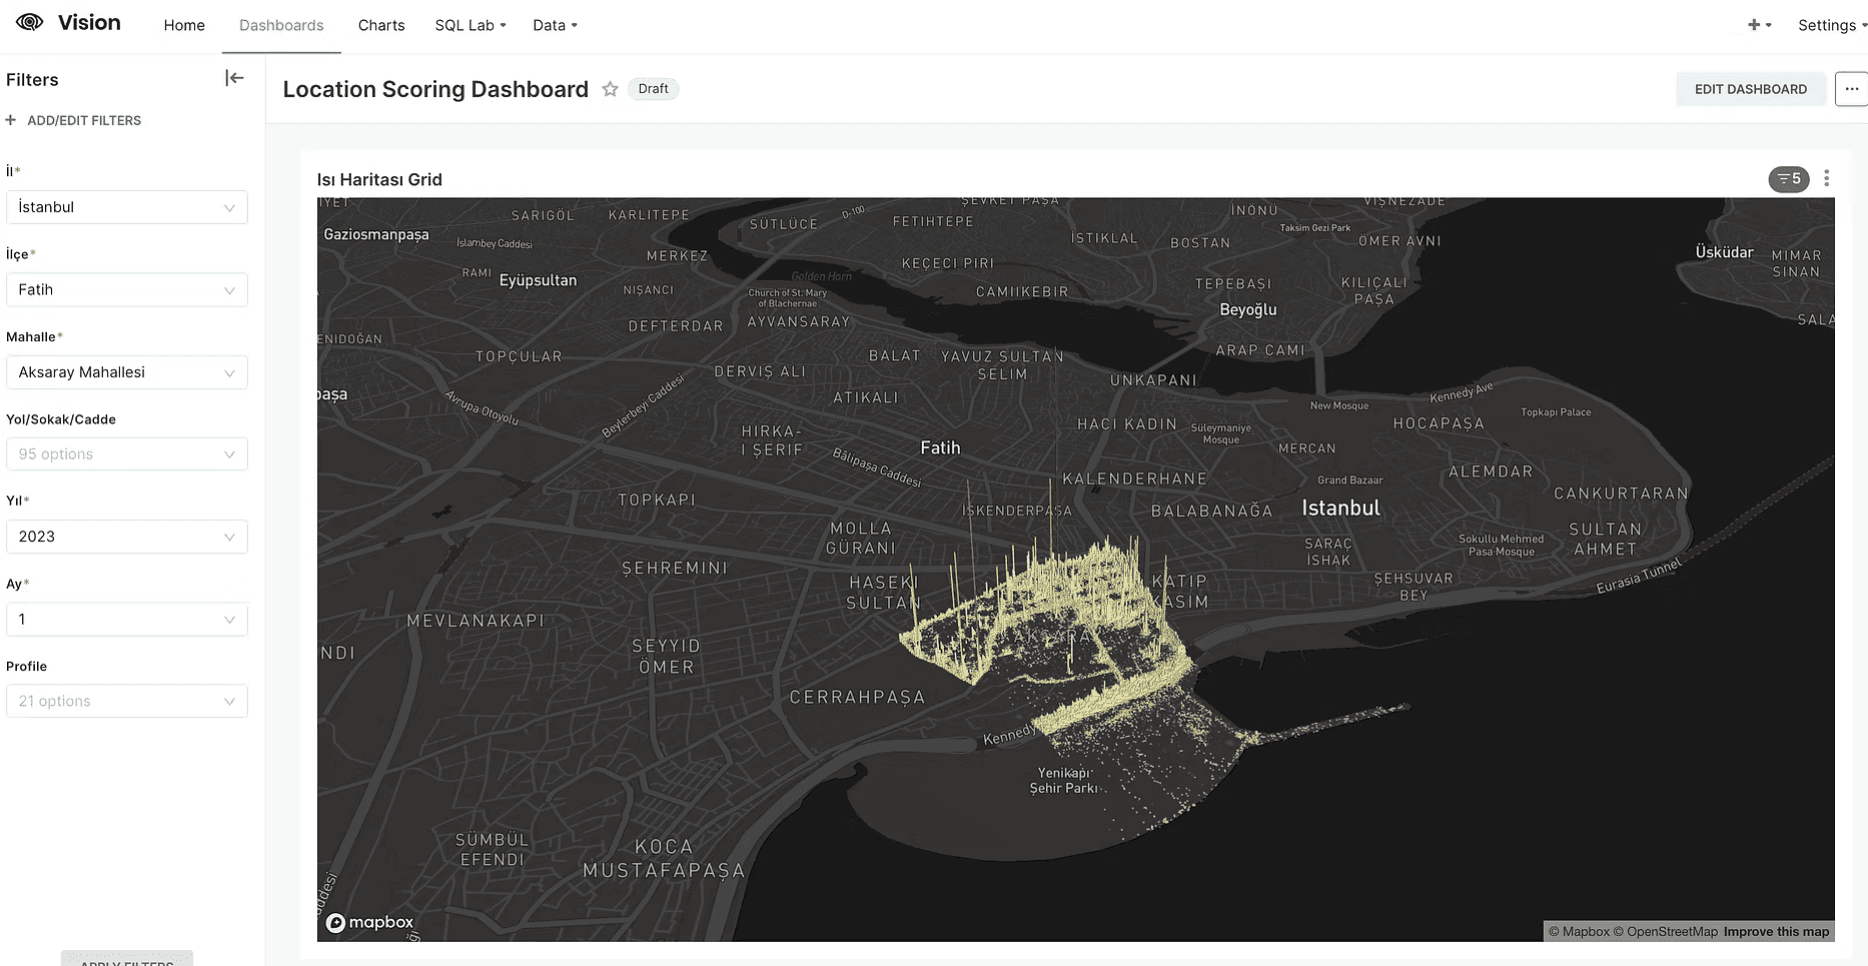The height and width of the screenshot is (966, 1868).
Task: Open the Improve this map link
Action: pyautogui.click(x=1776, y=931)
